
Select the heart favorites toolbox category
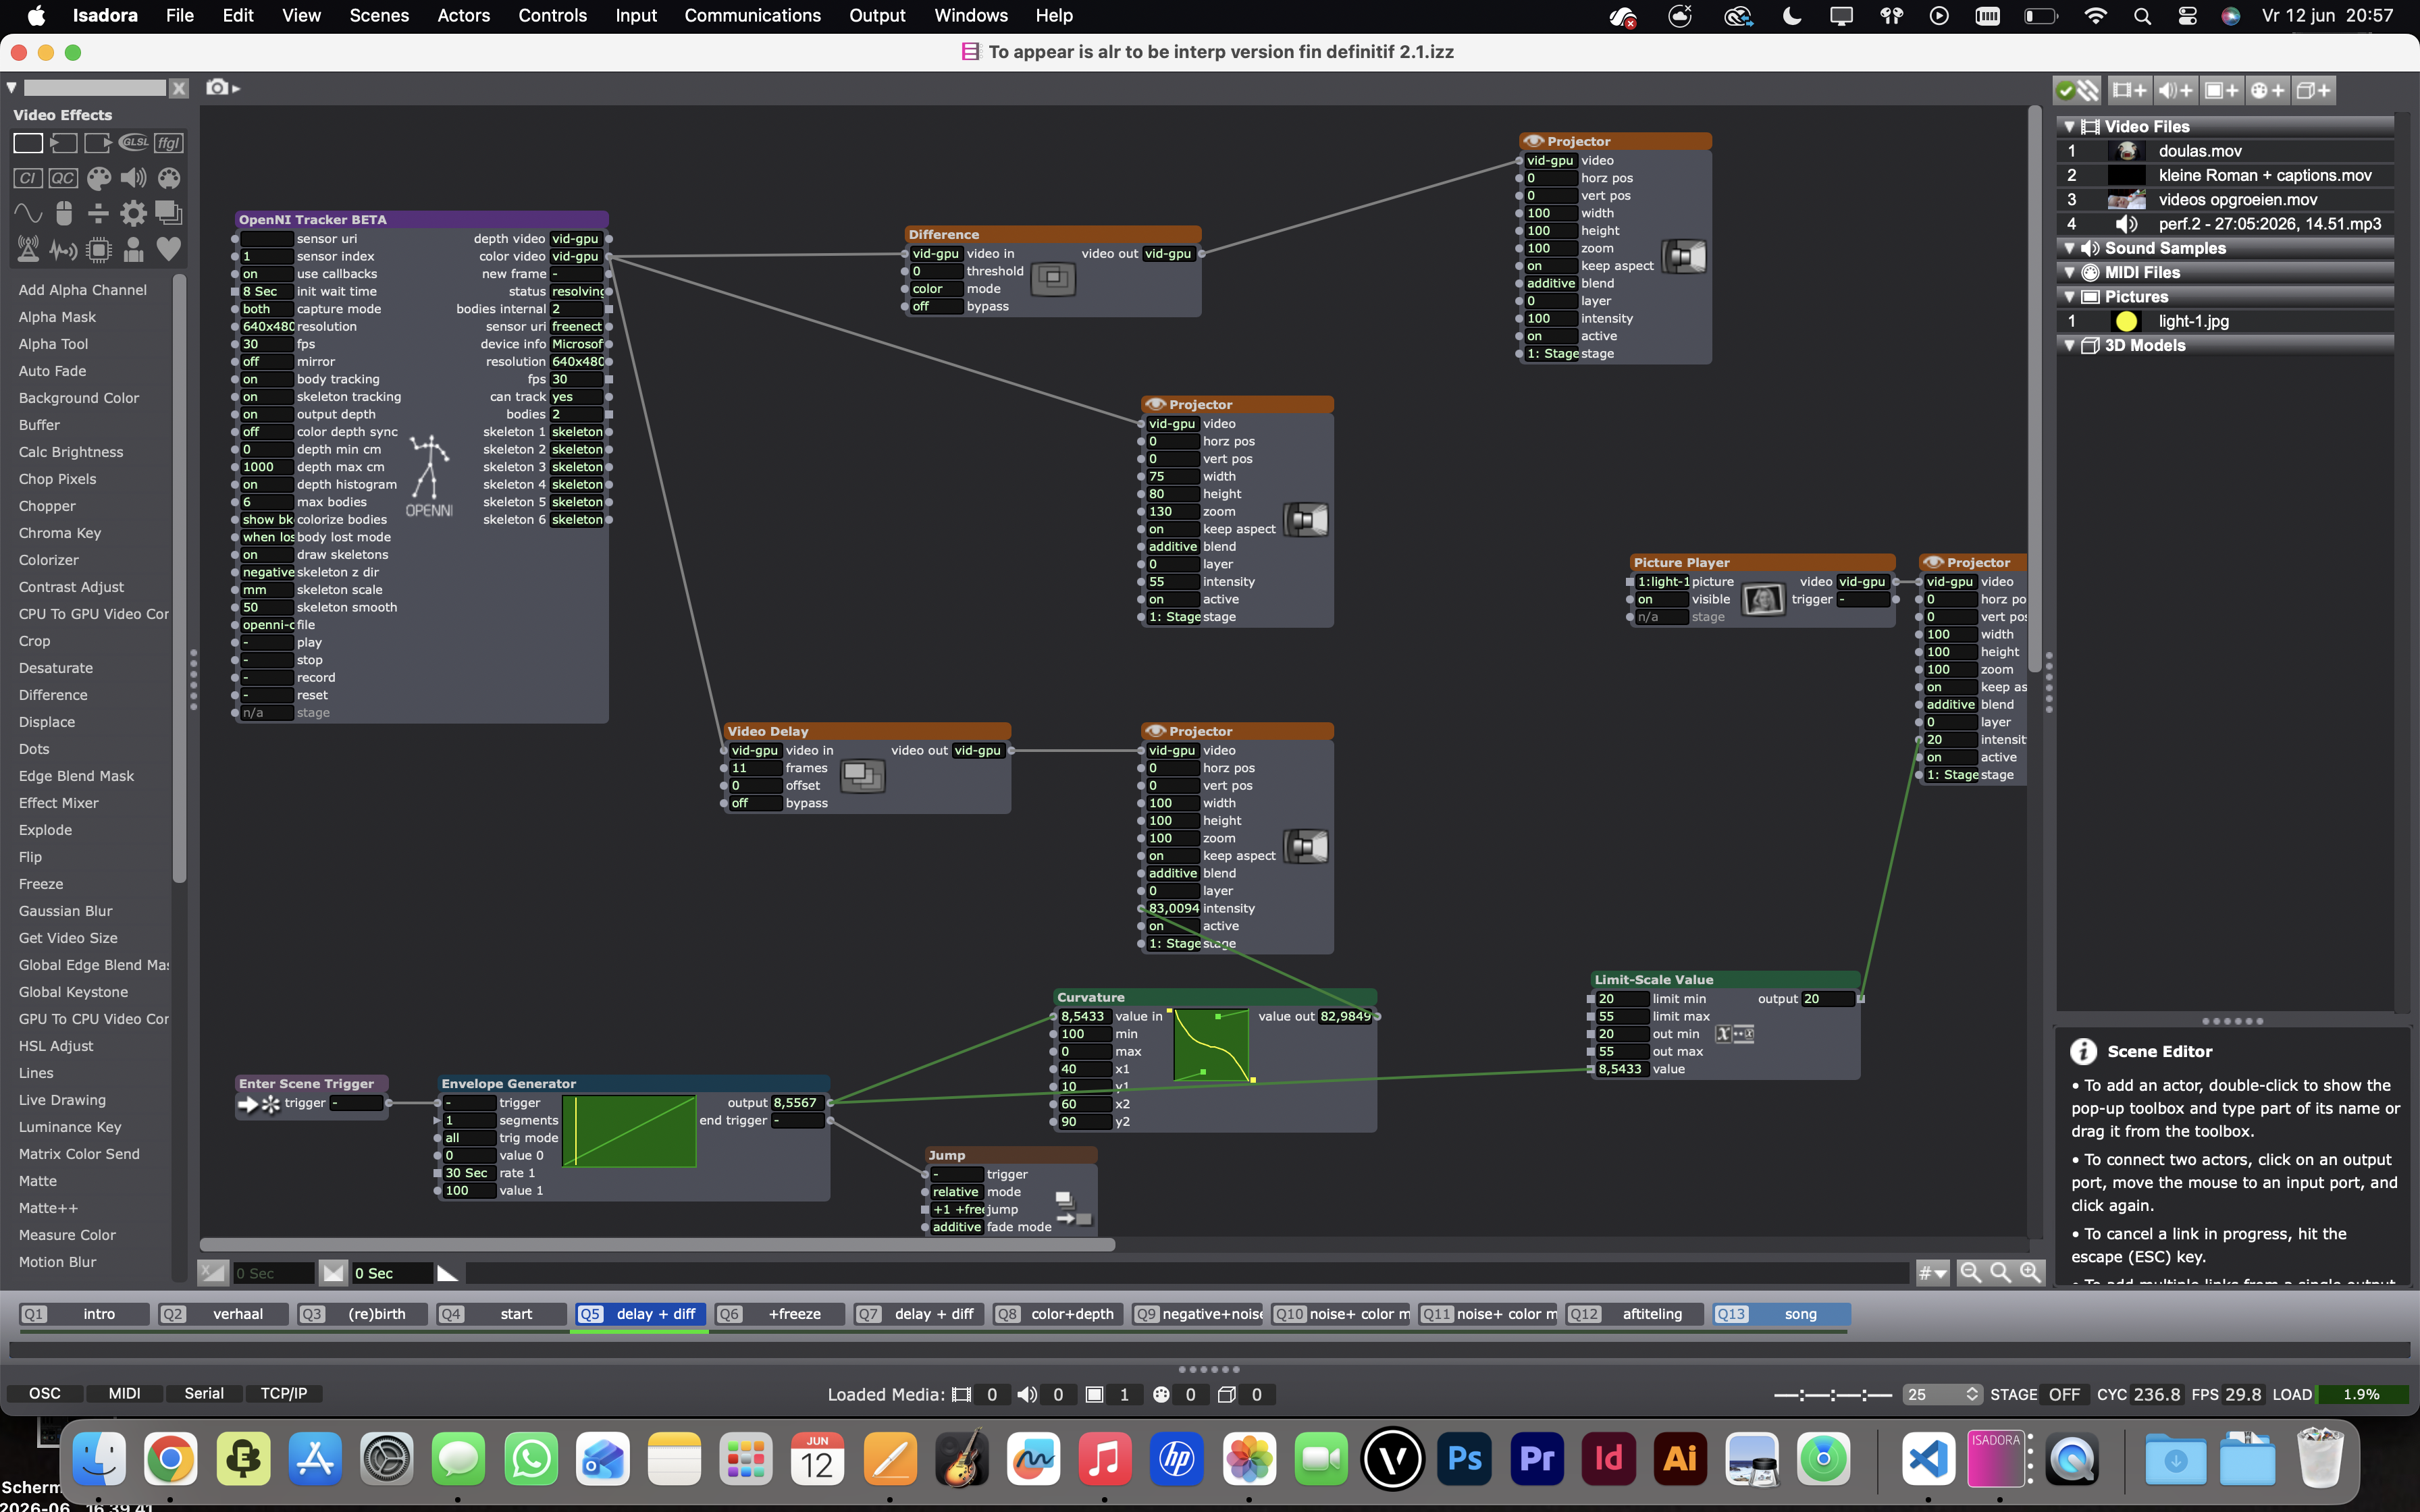(x=169, y=248)
